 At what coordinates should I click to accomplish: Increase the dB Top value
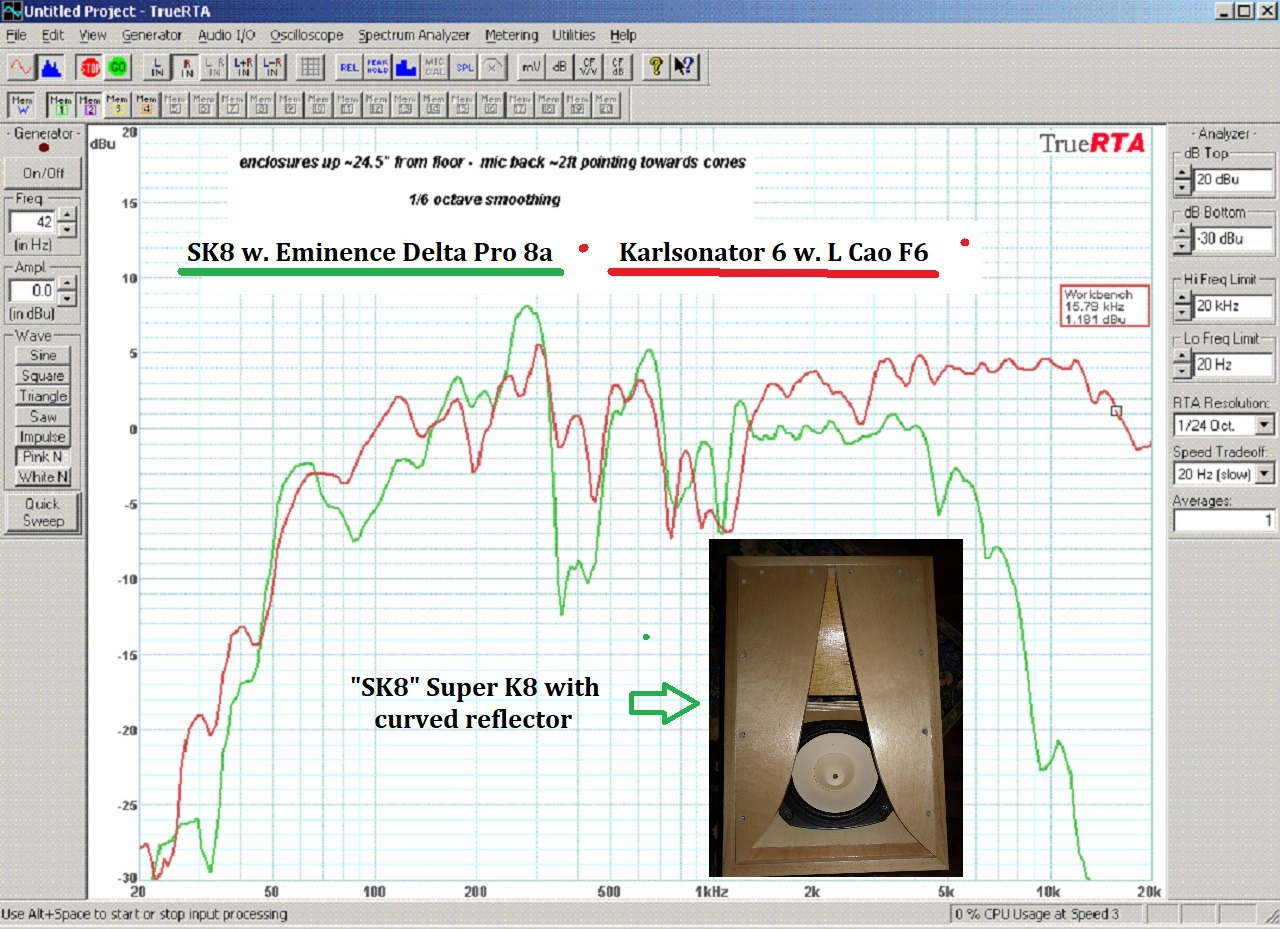point(1183,174)
